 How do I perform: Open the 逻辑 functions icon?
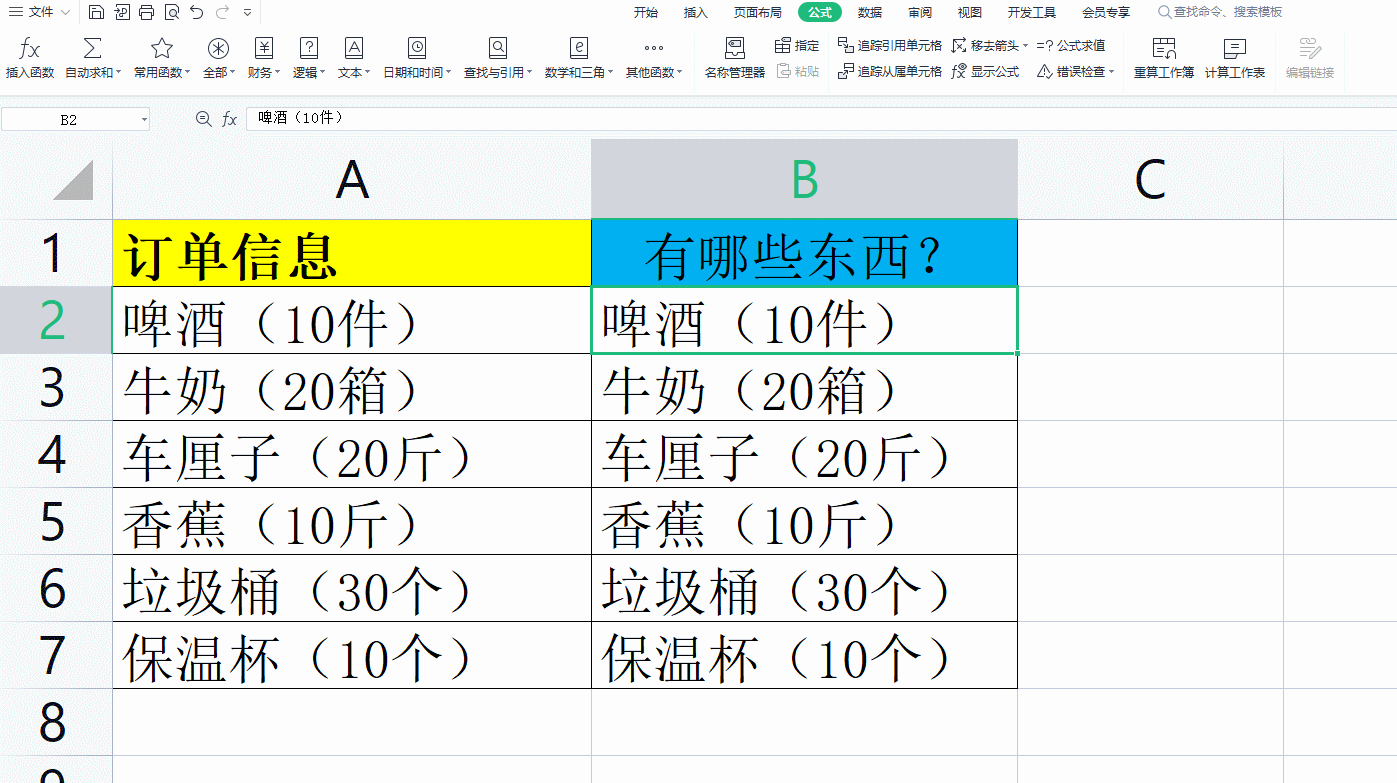pos(309,48)
